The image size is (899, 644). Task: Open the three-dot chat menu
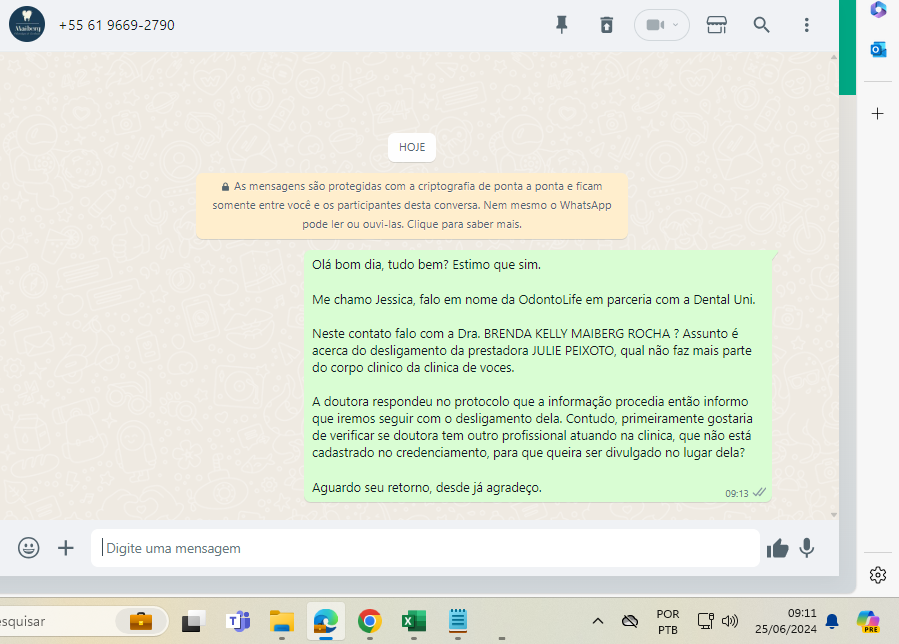click(807, 25)
